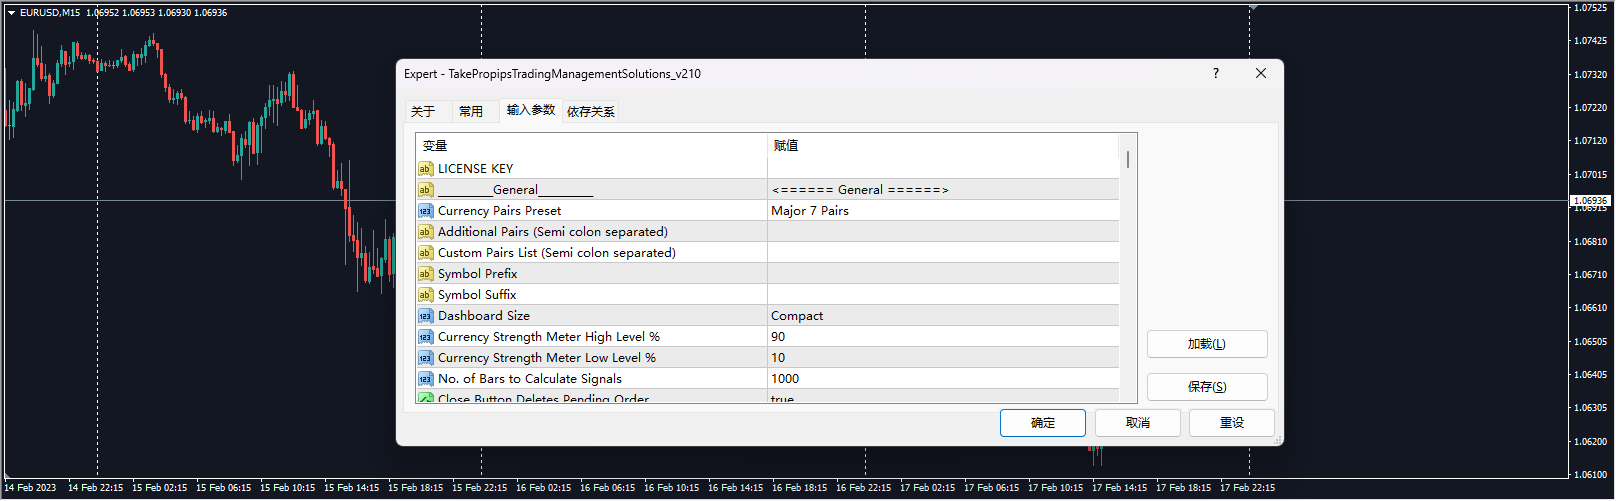The height and width of the screenshot is (501, 1616).
Task: Click the Symbol Suffix row icon
Action: tap(425, 295)
